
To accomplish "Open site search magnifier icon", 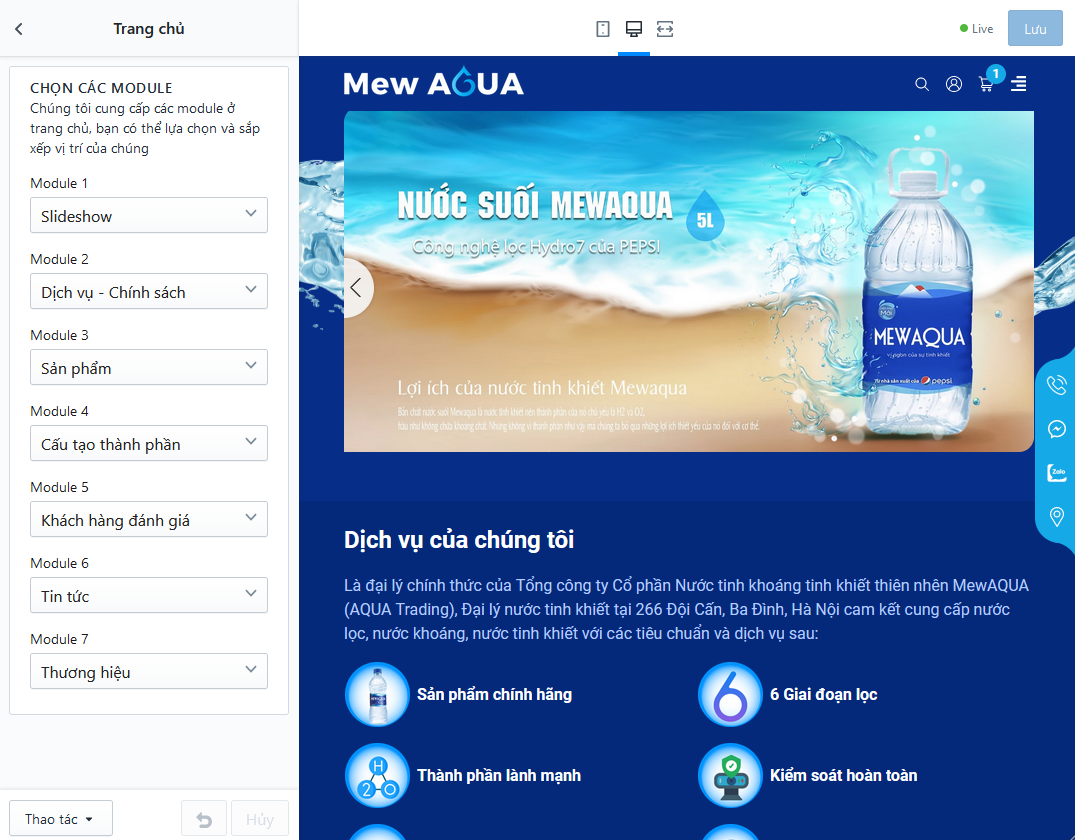I will click(922, 84).
